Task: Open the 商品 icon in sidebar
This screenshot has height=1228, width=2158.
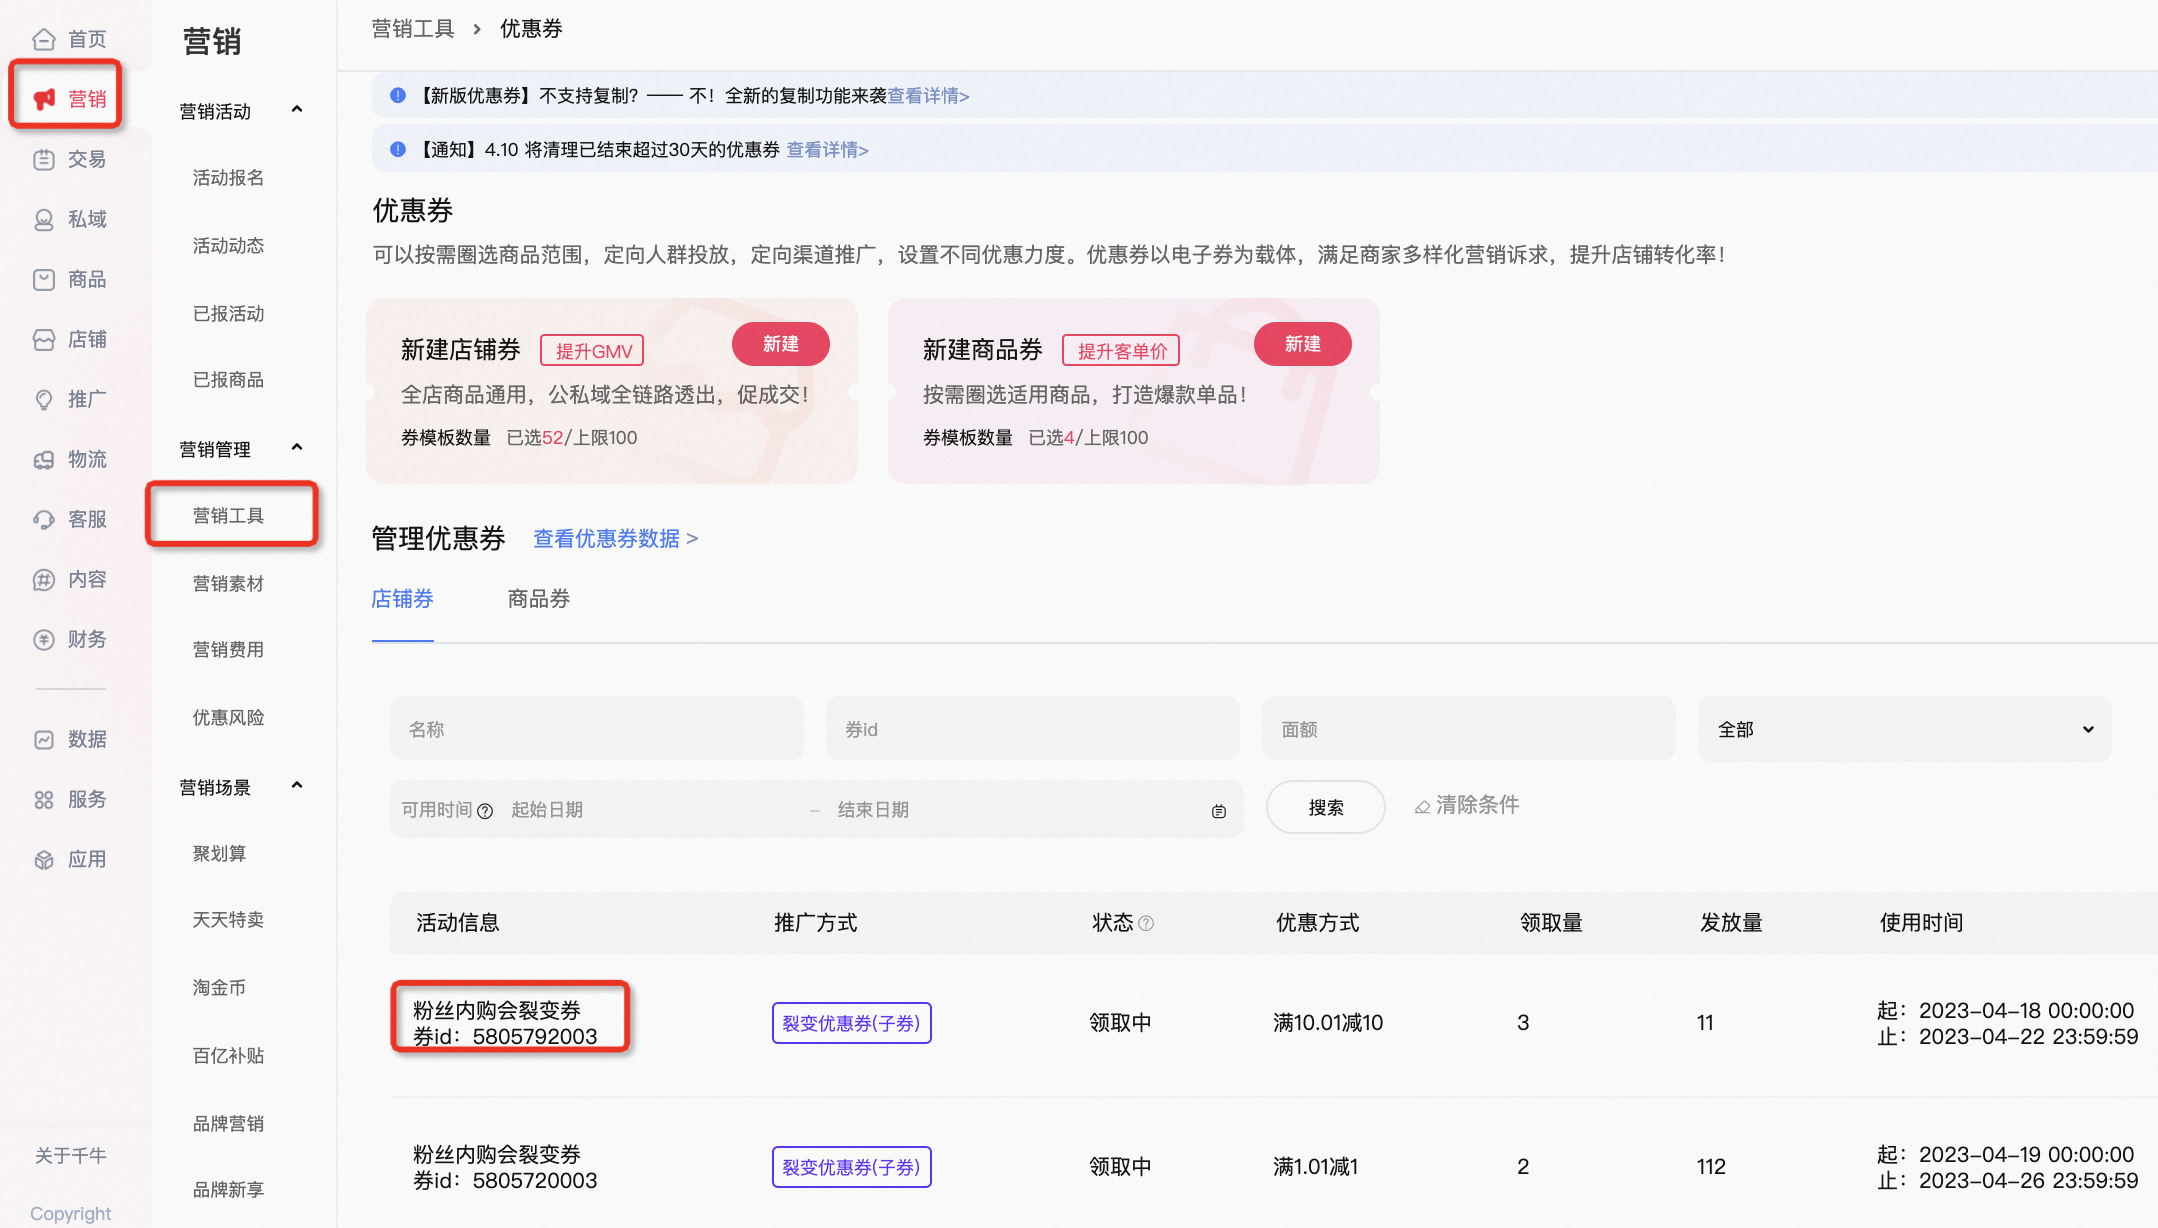Action: [44, 279]
